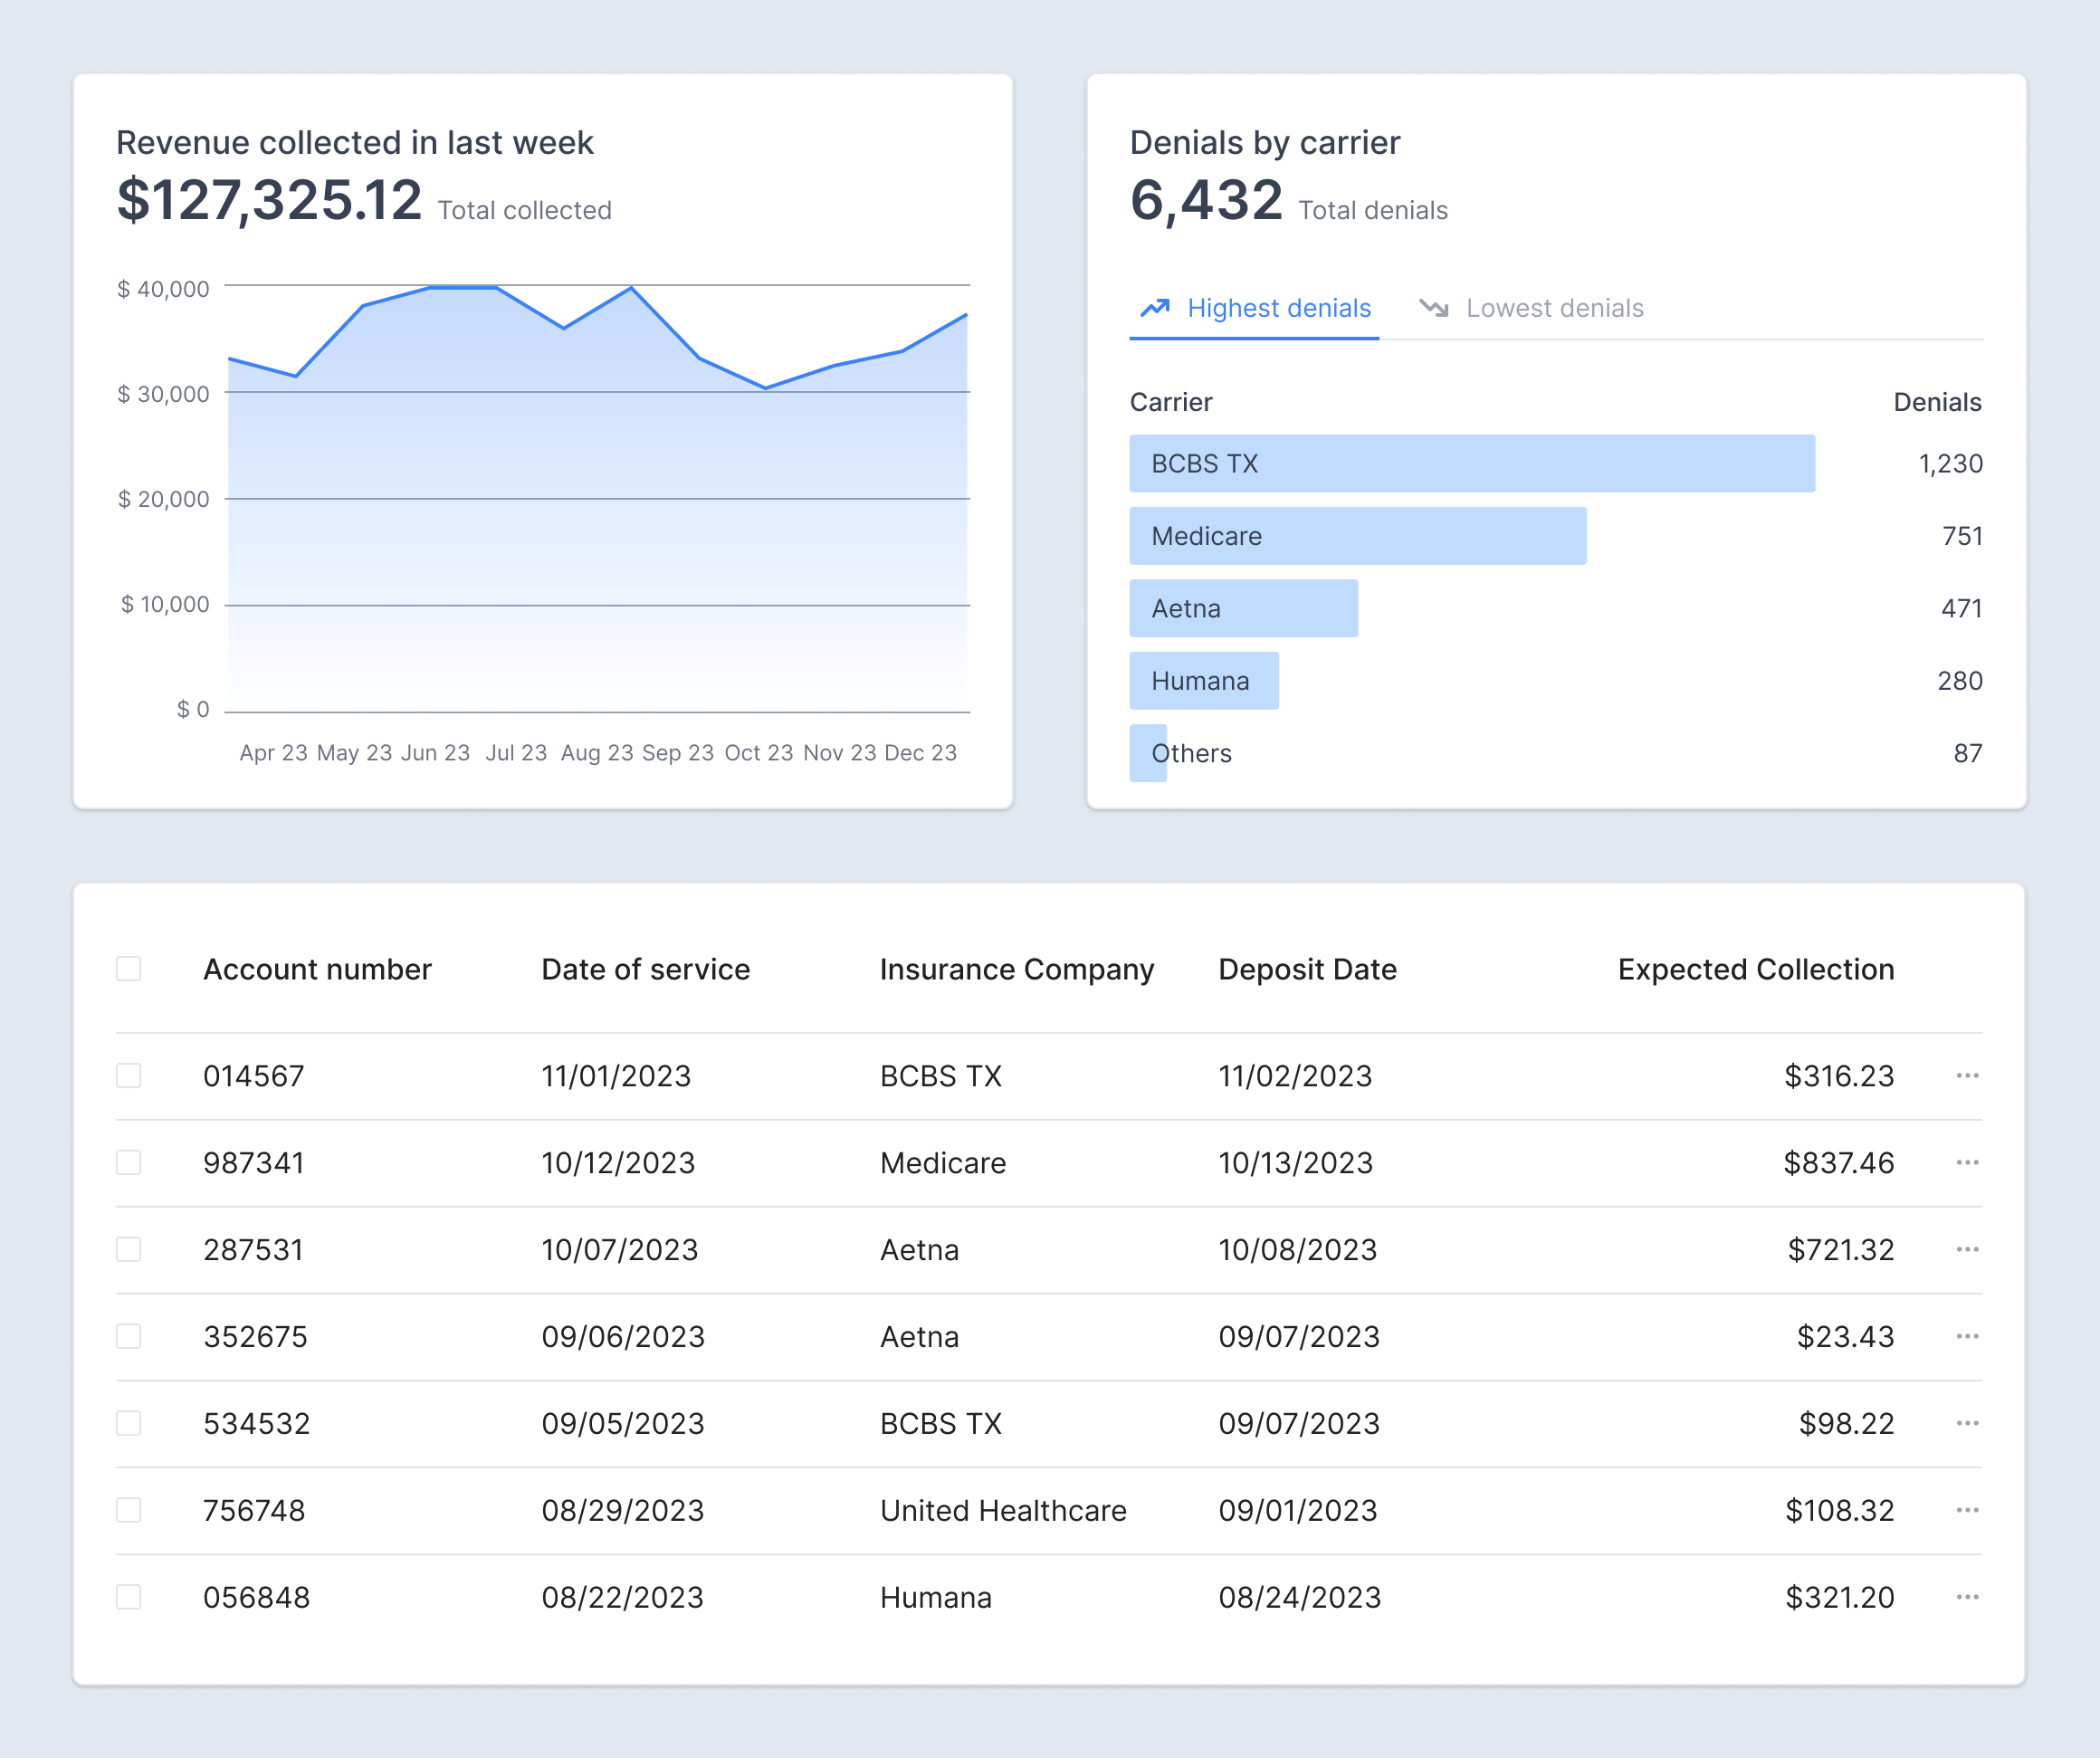2100x1758 pixels.
Task: Toggle the select-all checkbox in table header
Action: (x=129, y=969)
